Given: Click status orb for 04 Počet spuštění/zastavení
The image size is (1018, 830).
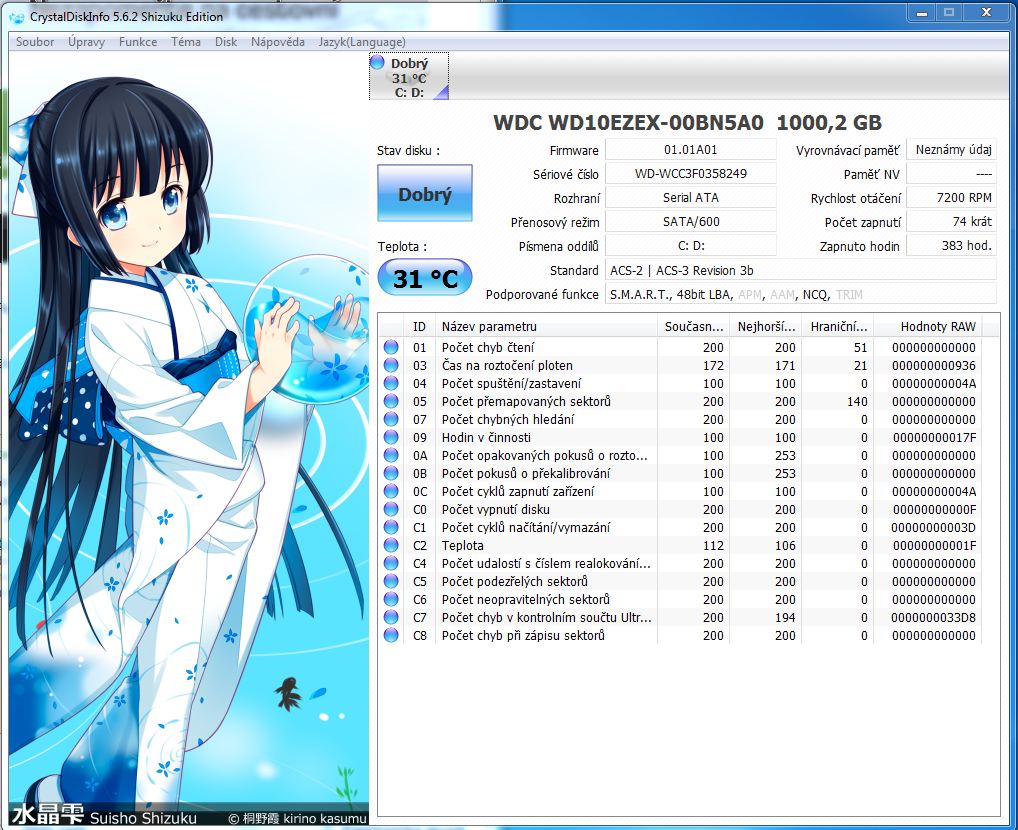Looking at the screenshot, I should click(x=391, y=383).
